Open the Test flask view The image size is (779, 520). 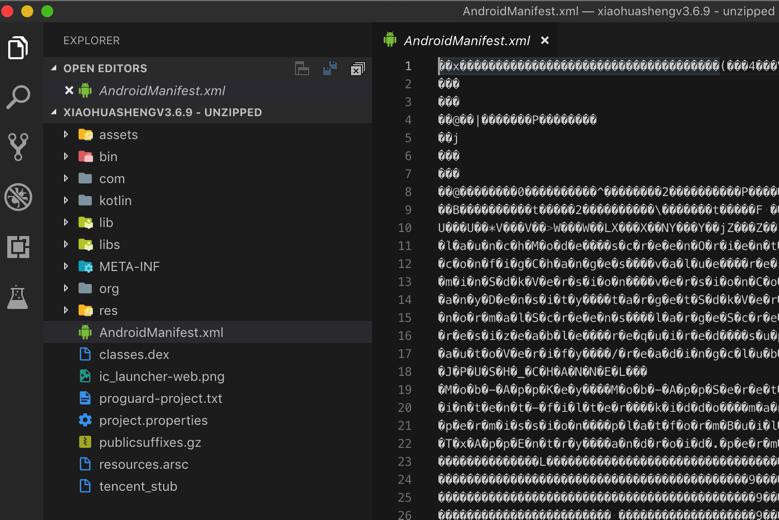(18, 296)
